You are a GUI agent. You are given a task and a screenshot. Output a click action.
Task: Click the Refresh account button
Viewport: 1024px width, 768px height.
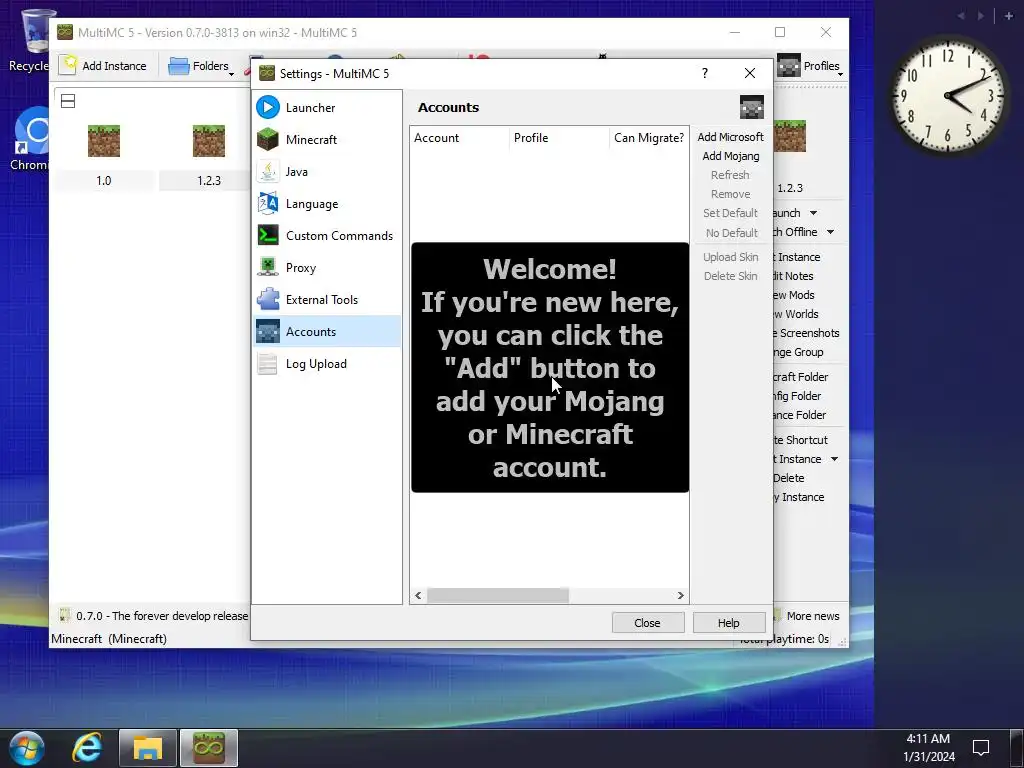[730, 175]
